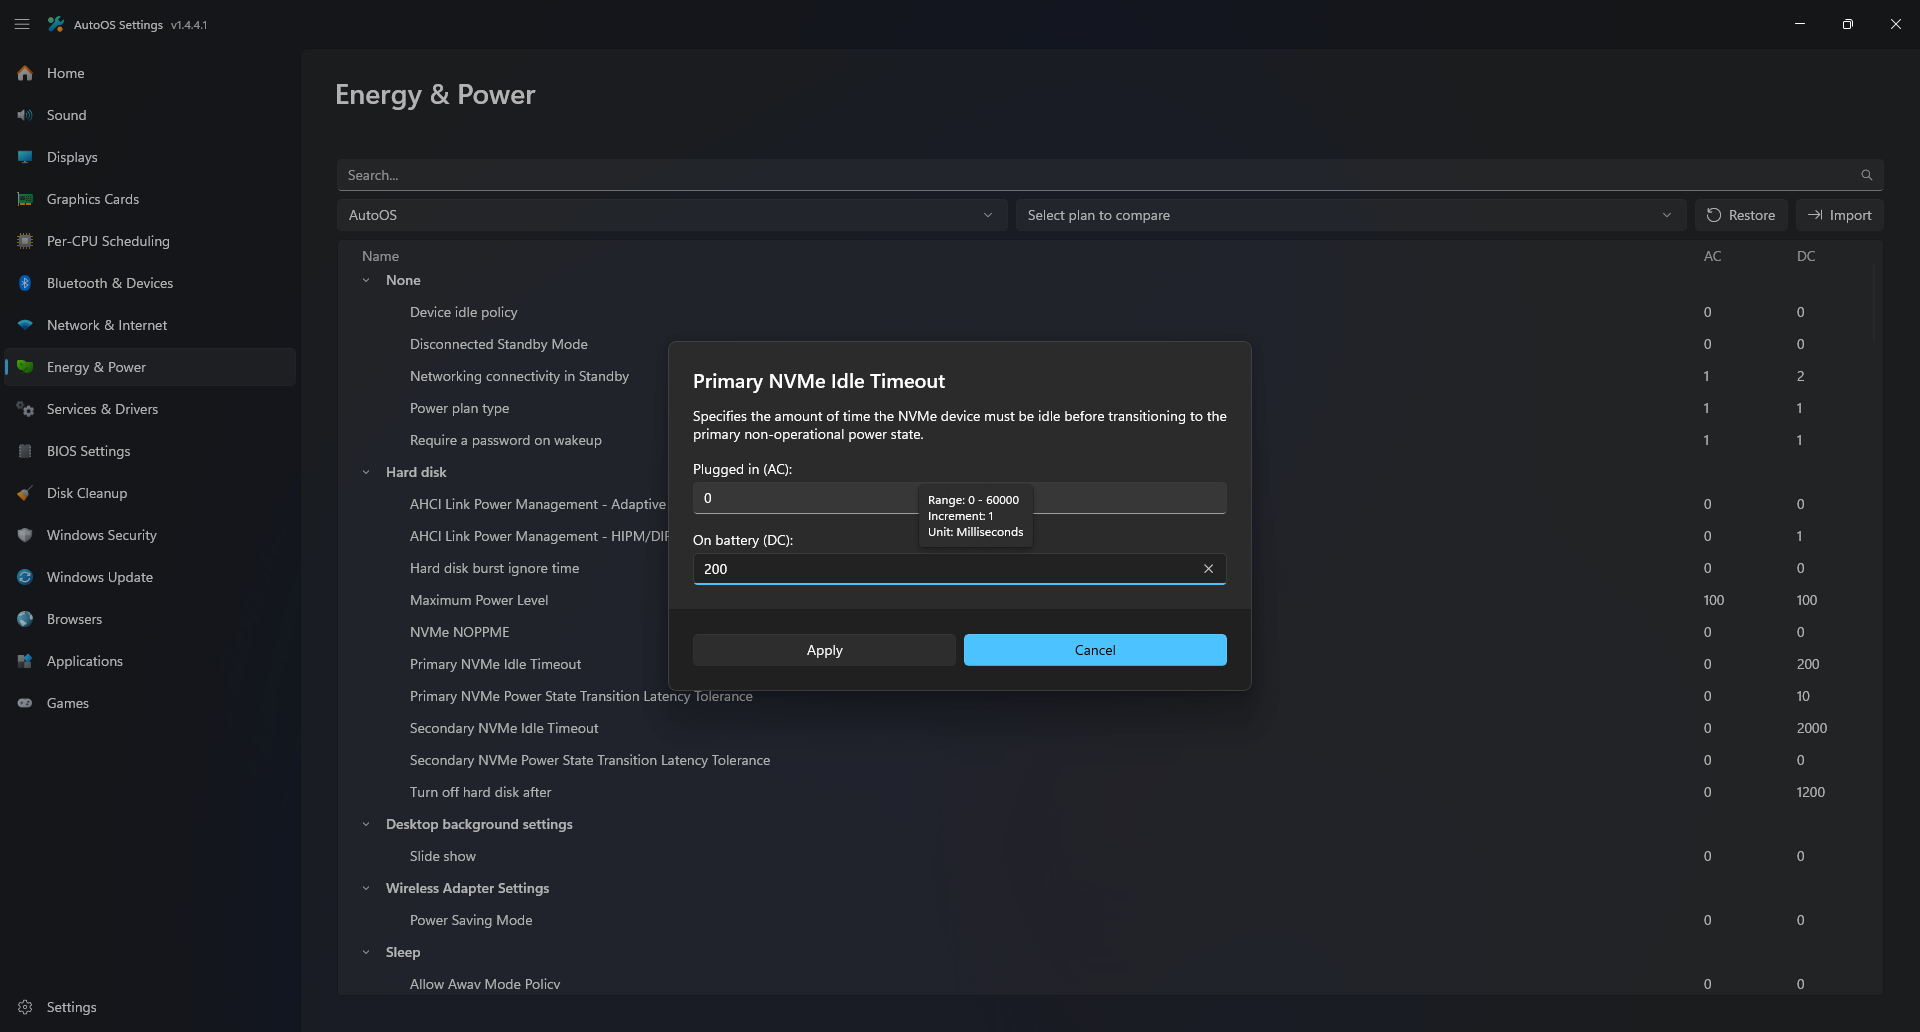Select Require a password on wakeup row
This screenshot has width=1920, height=1032.
tap(1110, 440)
